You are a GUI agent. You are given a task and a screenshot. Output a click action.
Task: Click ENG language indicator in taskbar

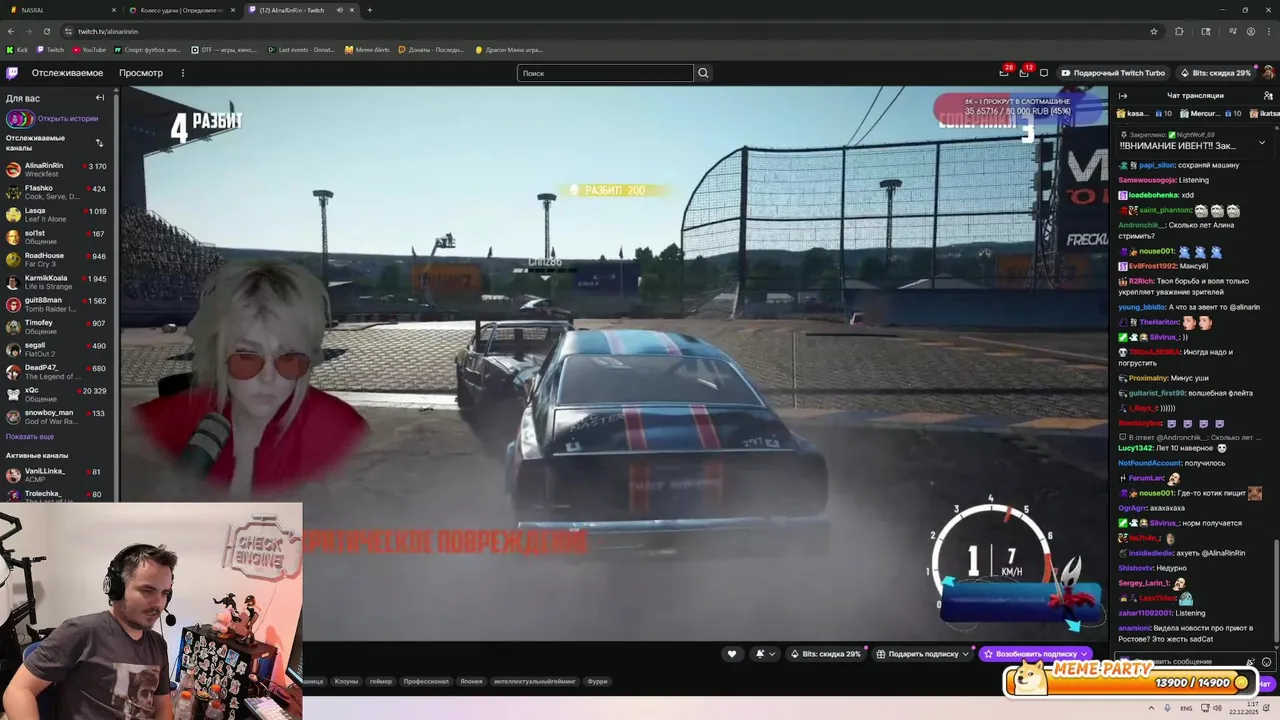pyautogui.click(x=1186, y=708)
